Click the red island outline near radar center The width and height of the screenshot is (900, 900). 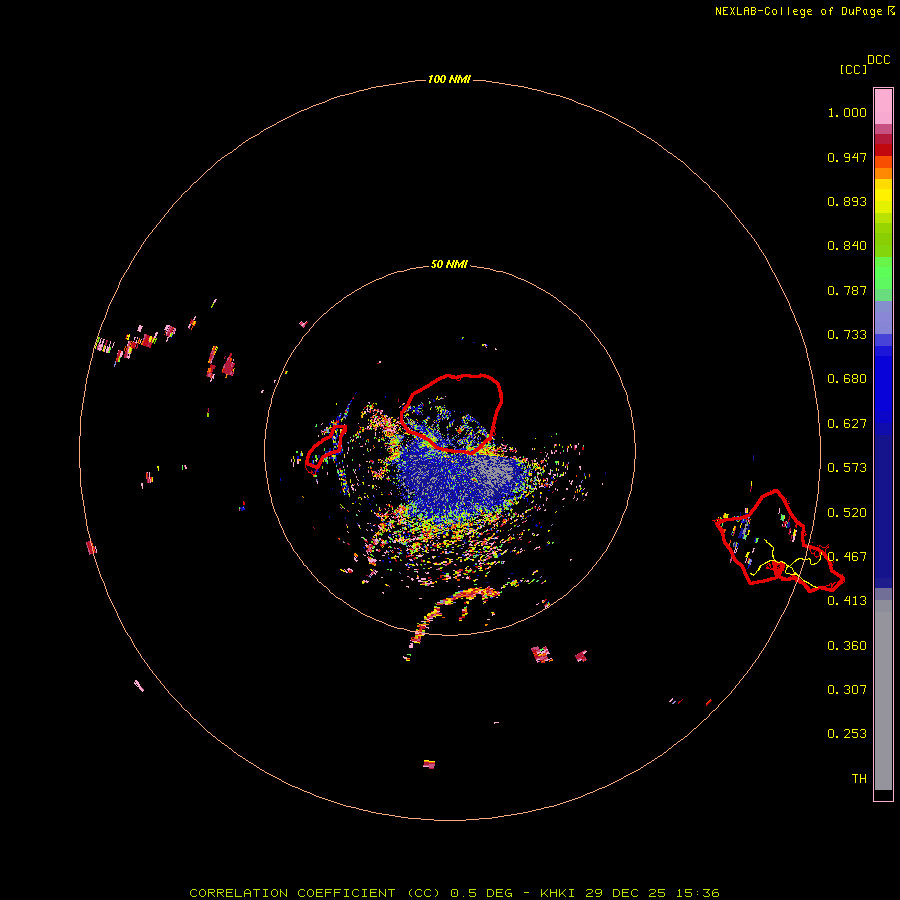[x=452, y=413]
